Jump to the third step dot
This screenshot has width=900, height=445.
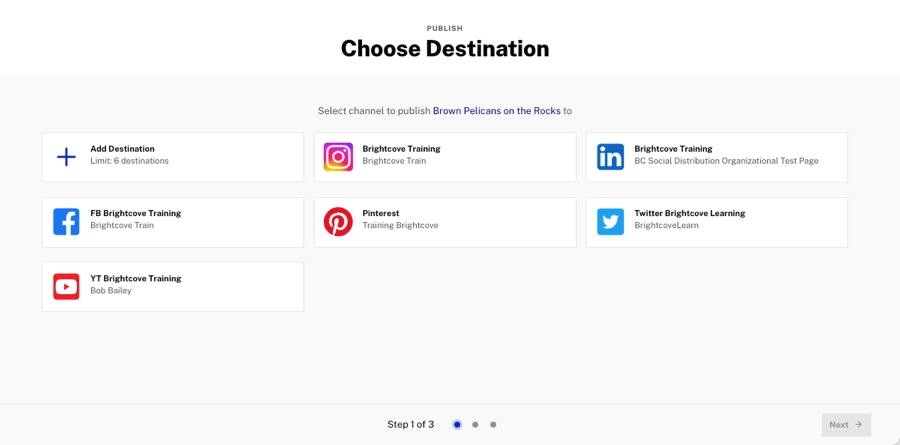click(493, 425)
